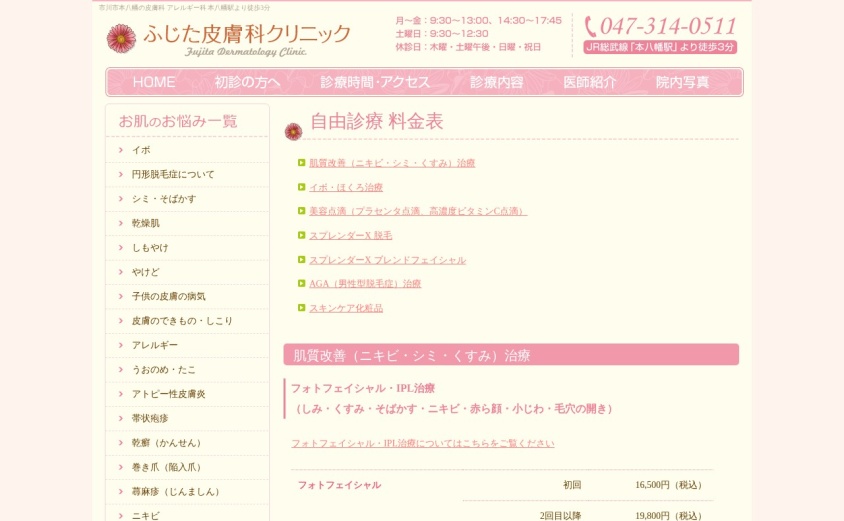Screen dimensions: 844x521
Task: Open sidebar item 蕁麻疹（じんましん）
Action: click(x=175, y=492)
